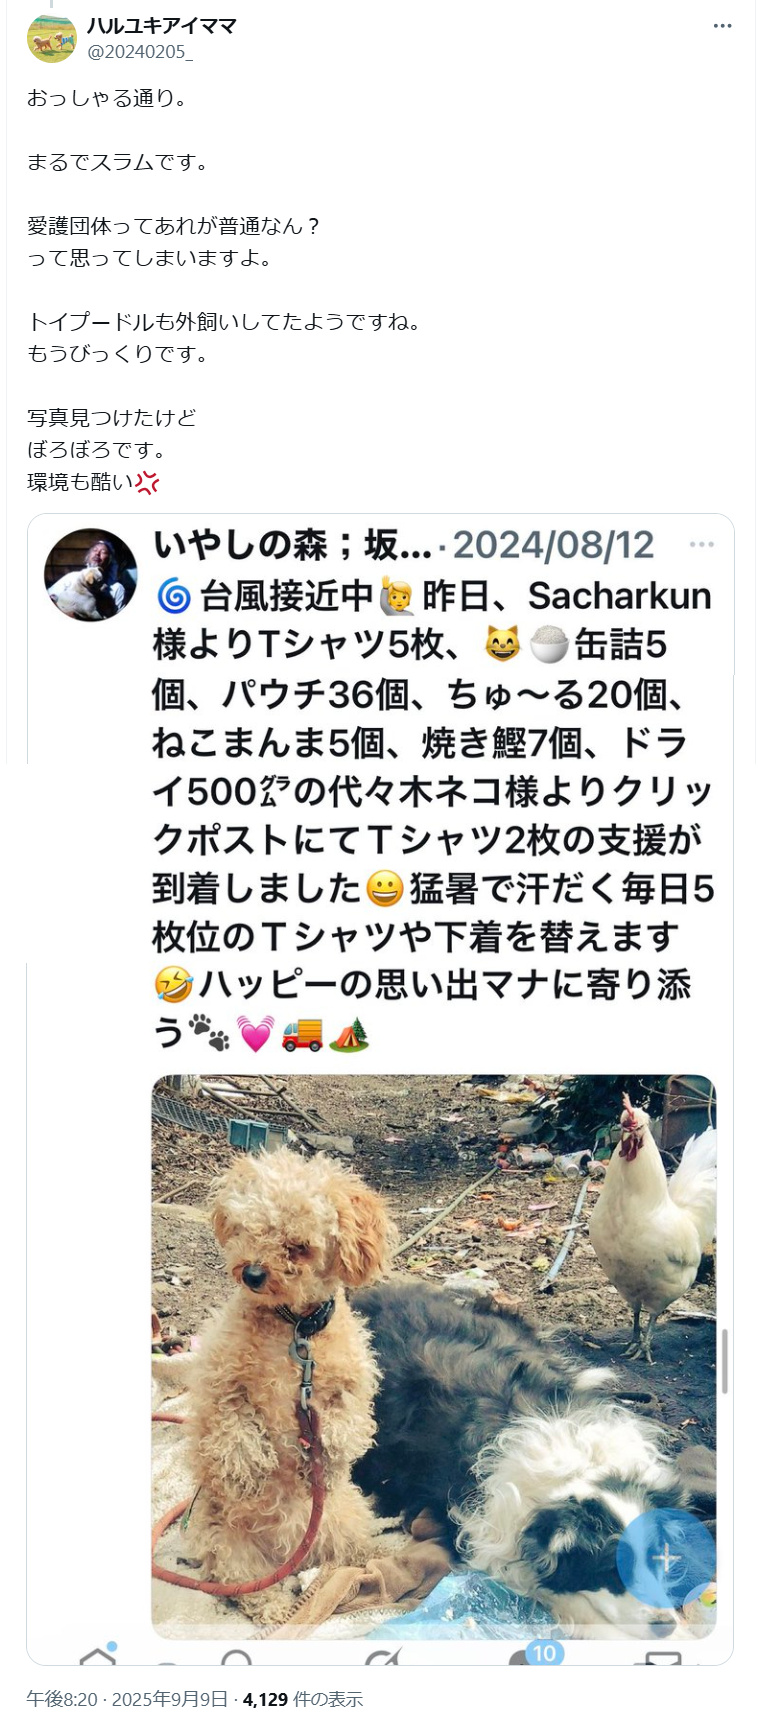This screenshot has width=758, height=1730.
Task: Open the poodle and chicken photo
Action: click(x=434, y=1357)
